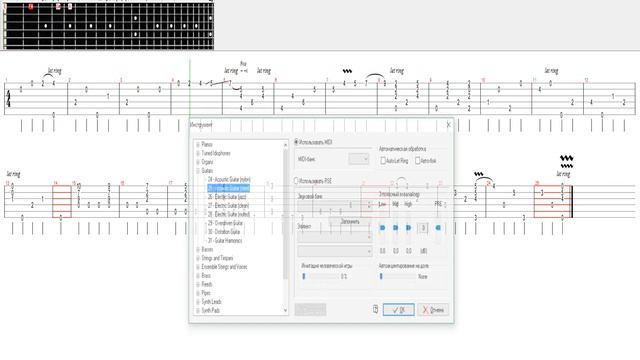Select 27 - Electric Guitar (clean)
Viewport: 640px width, 360px height.
click(228, 206)
